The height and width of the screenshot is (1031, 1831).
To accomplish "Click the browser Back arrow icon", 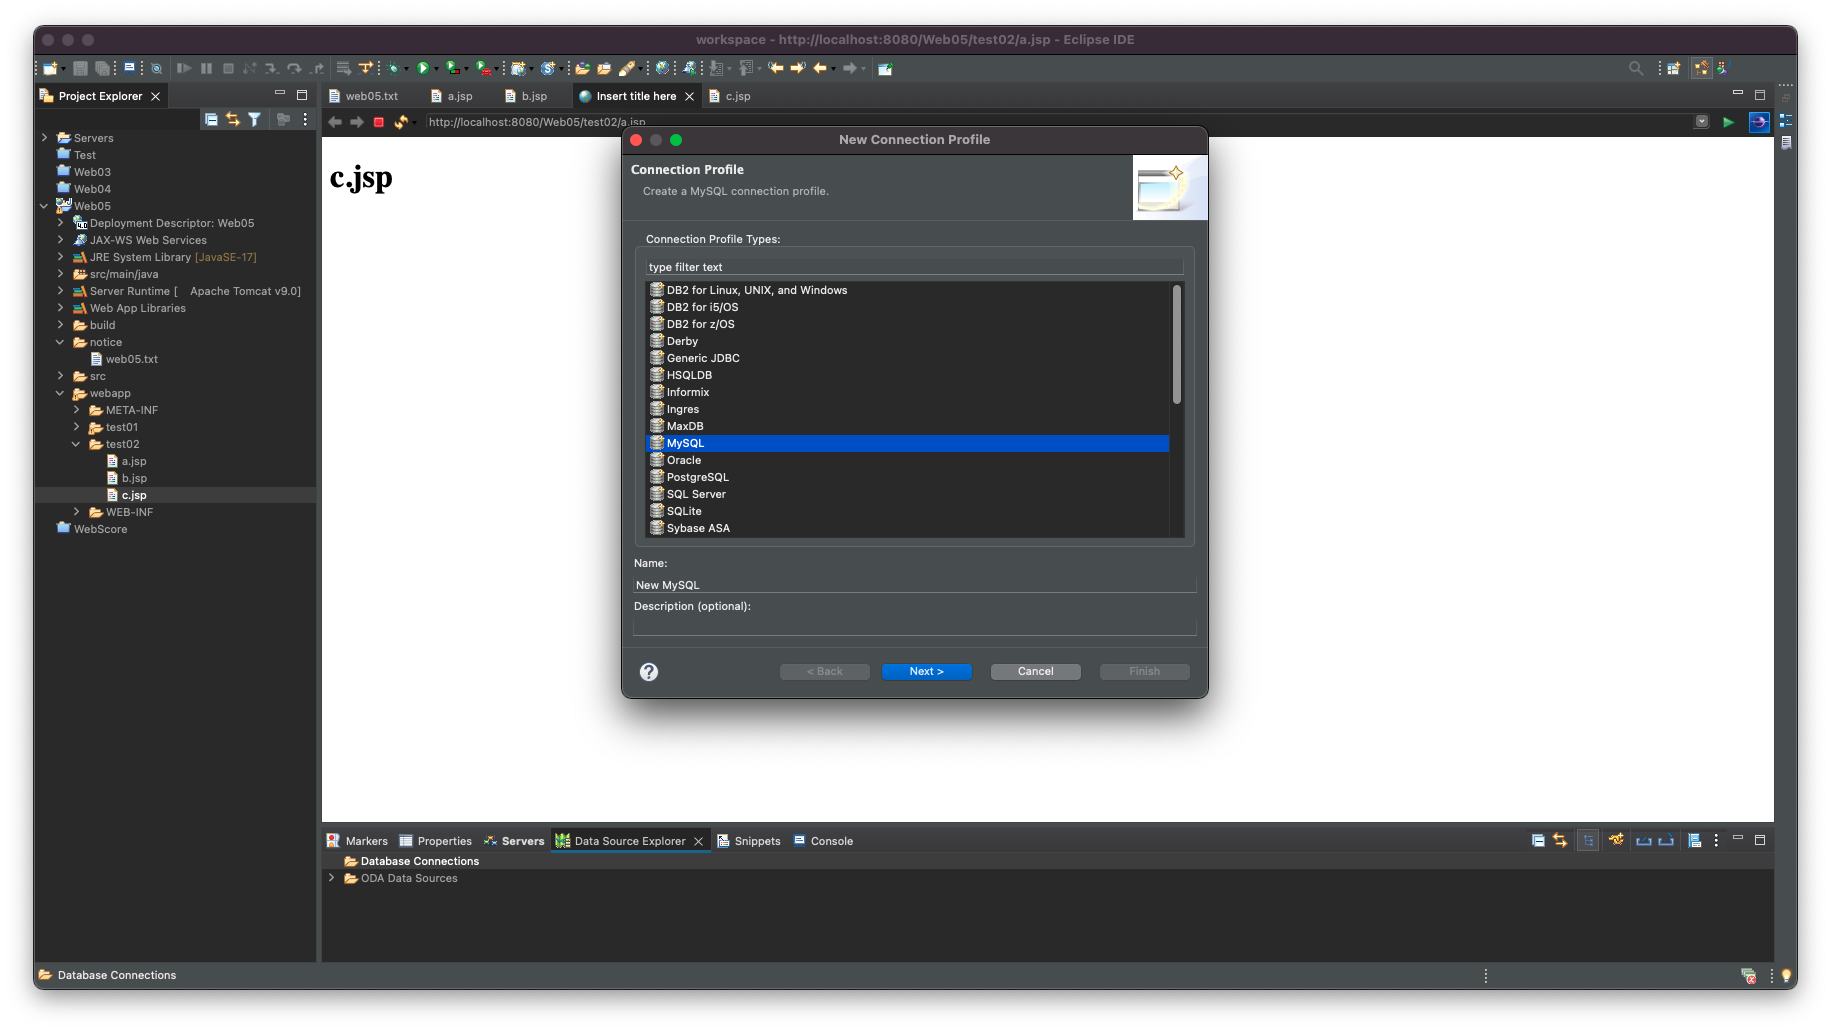I will pyautogui.click(x=335, y=122).
